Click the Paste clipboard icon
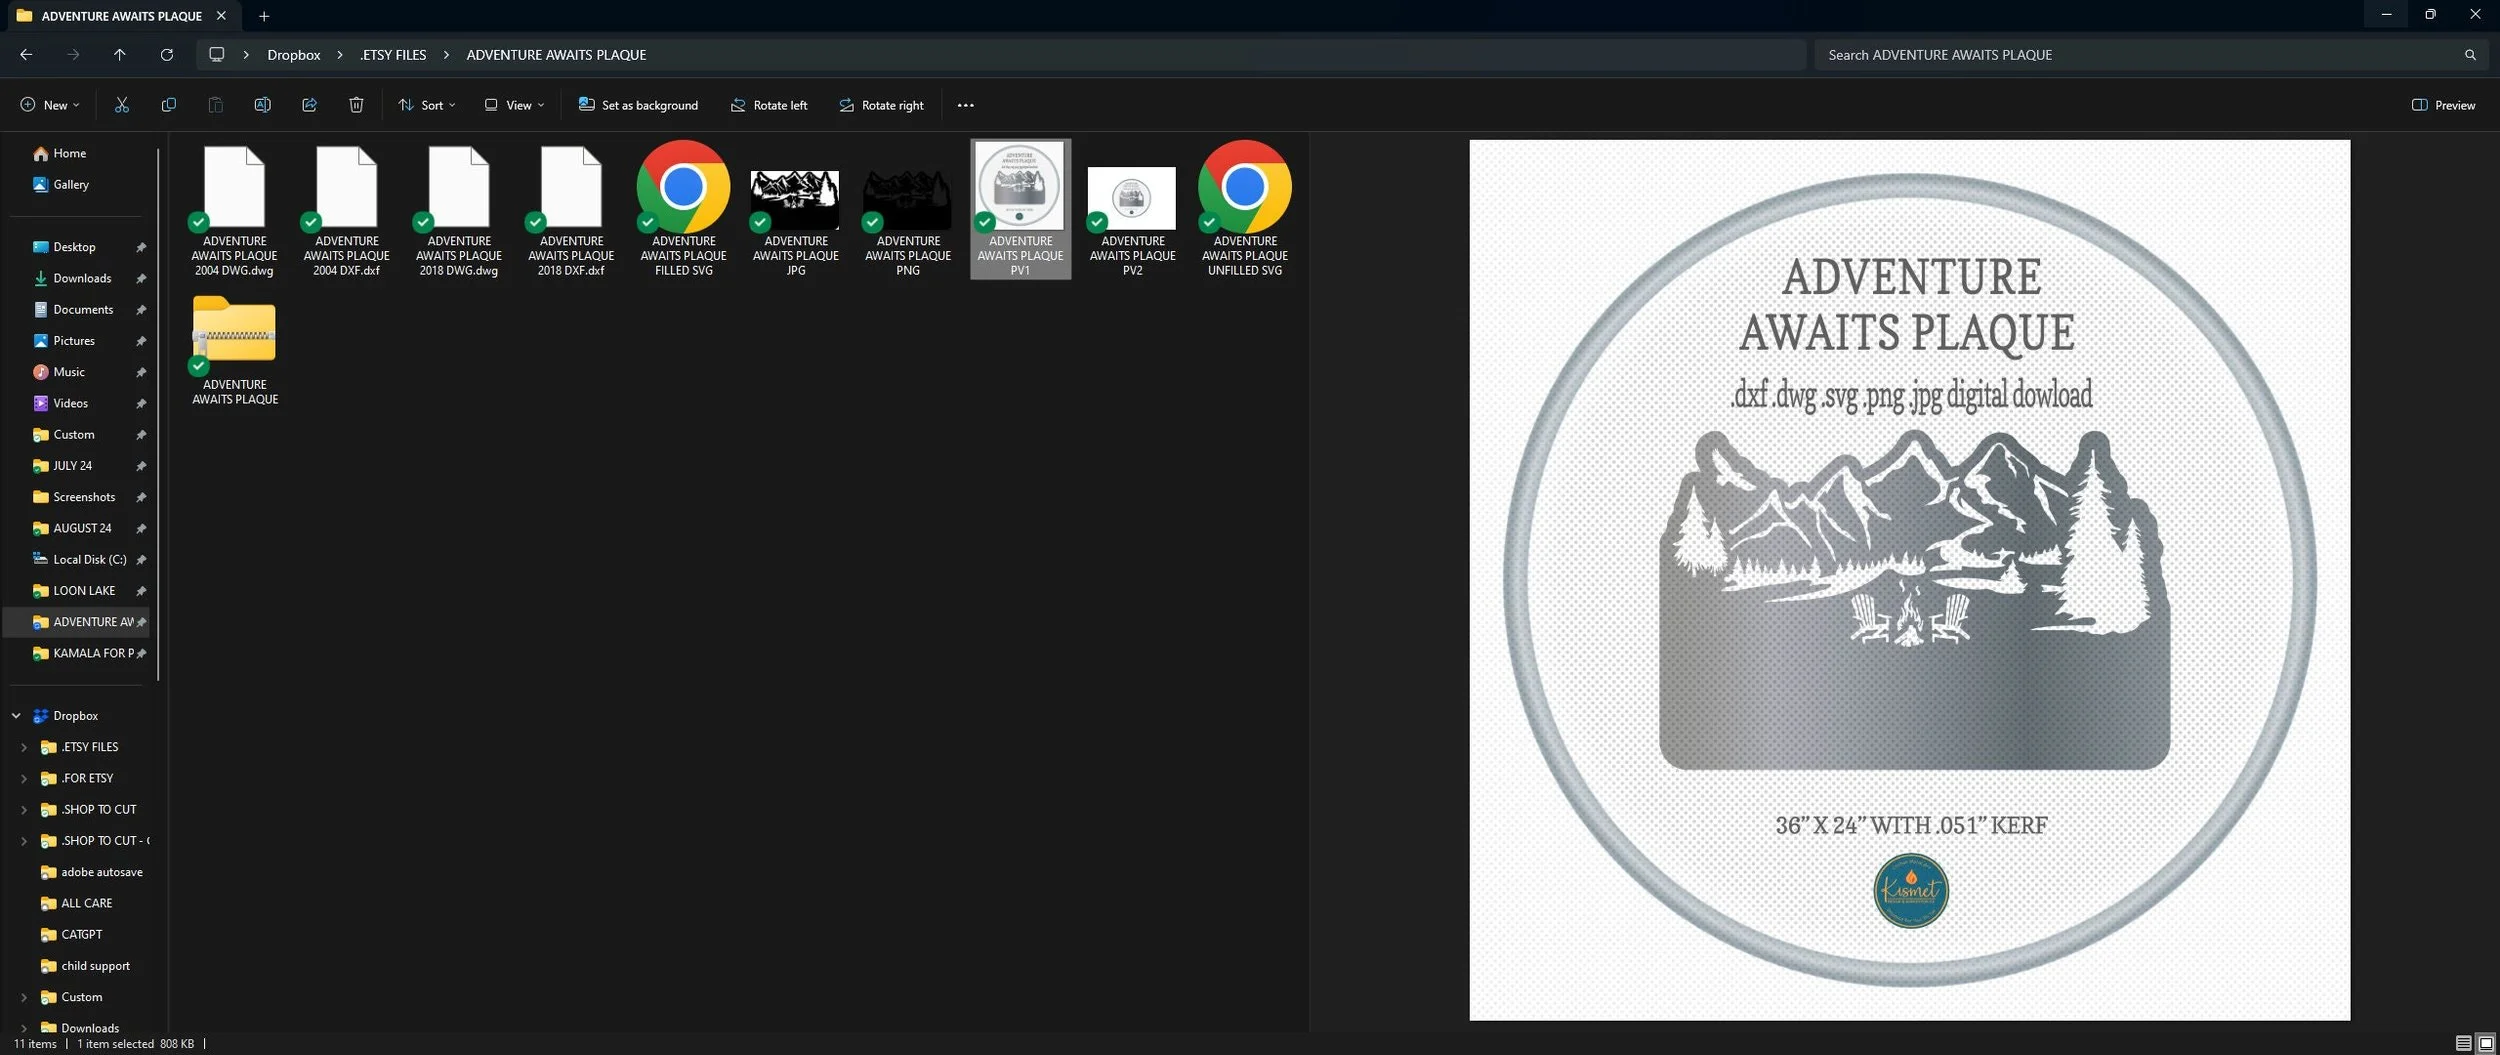 [215, 105]
